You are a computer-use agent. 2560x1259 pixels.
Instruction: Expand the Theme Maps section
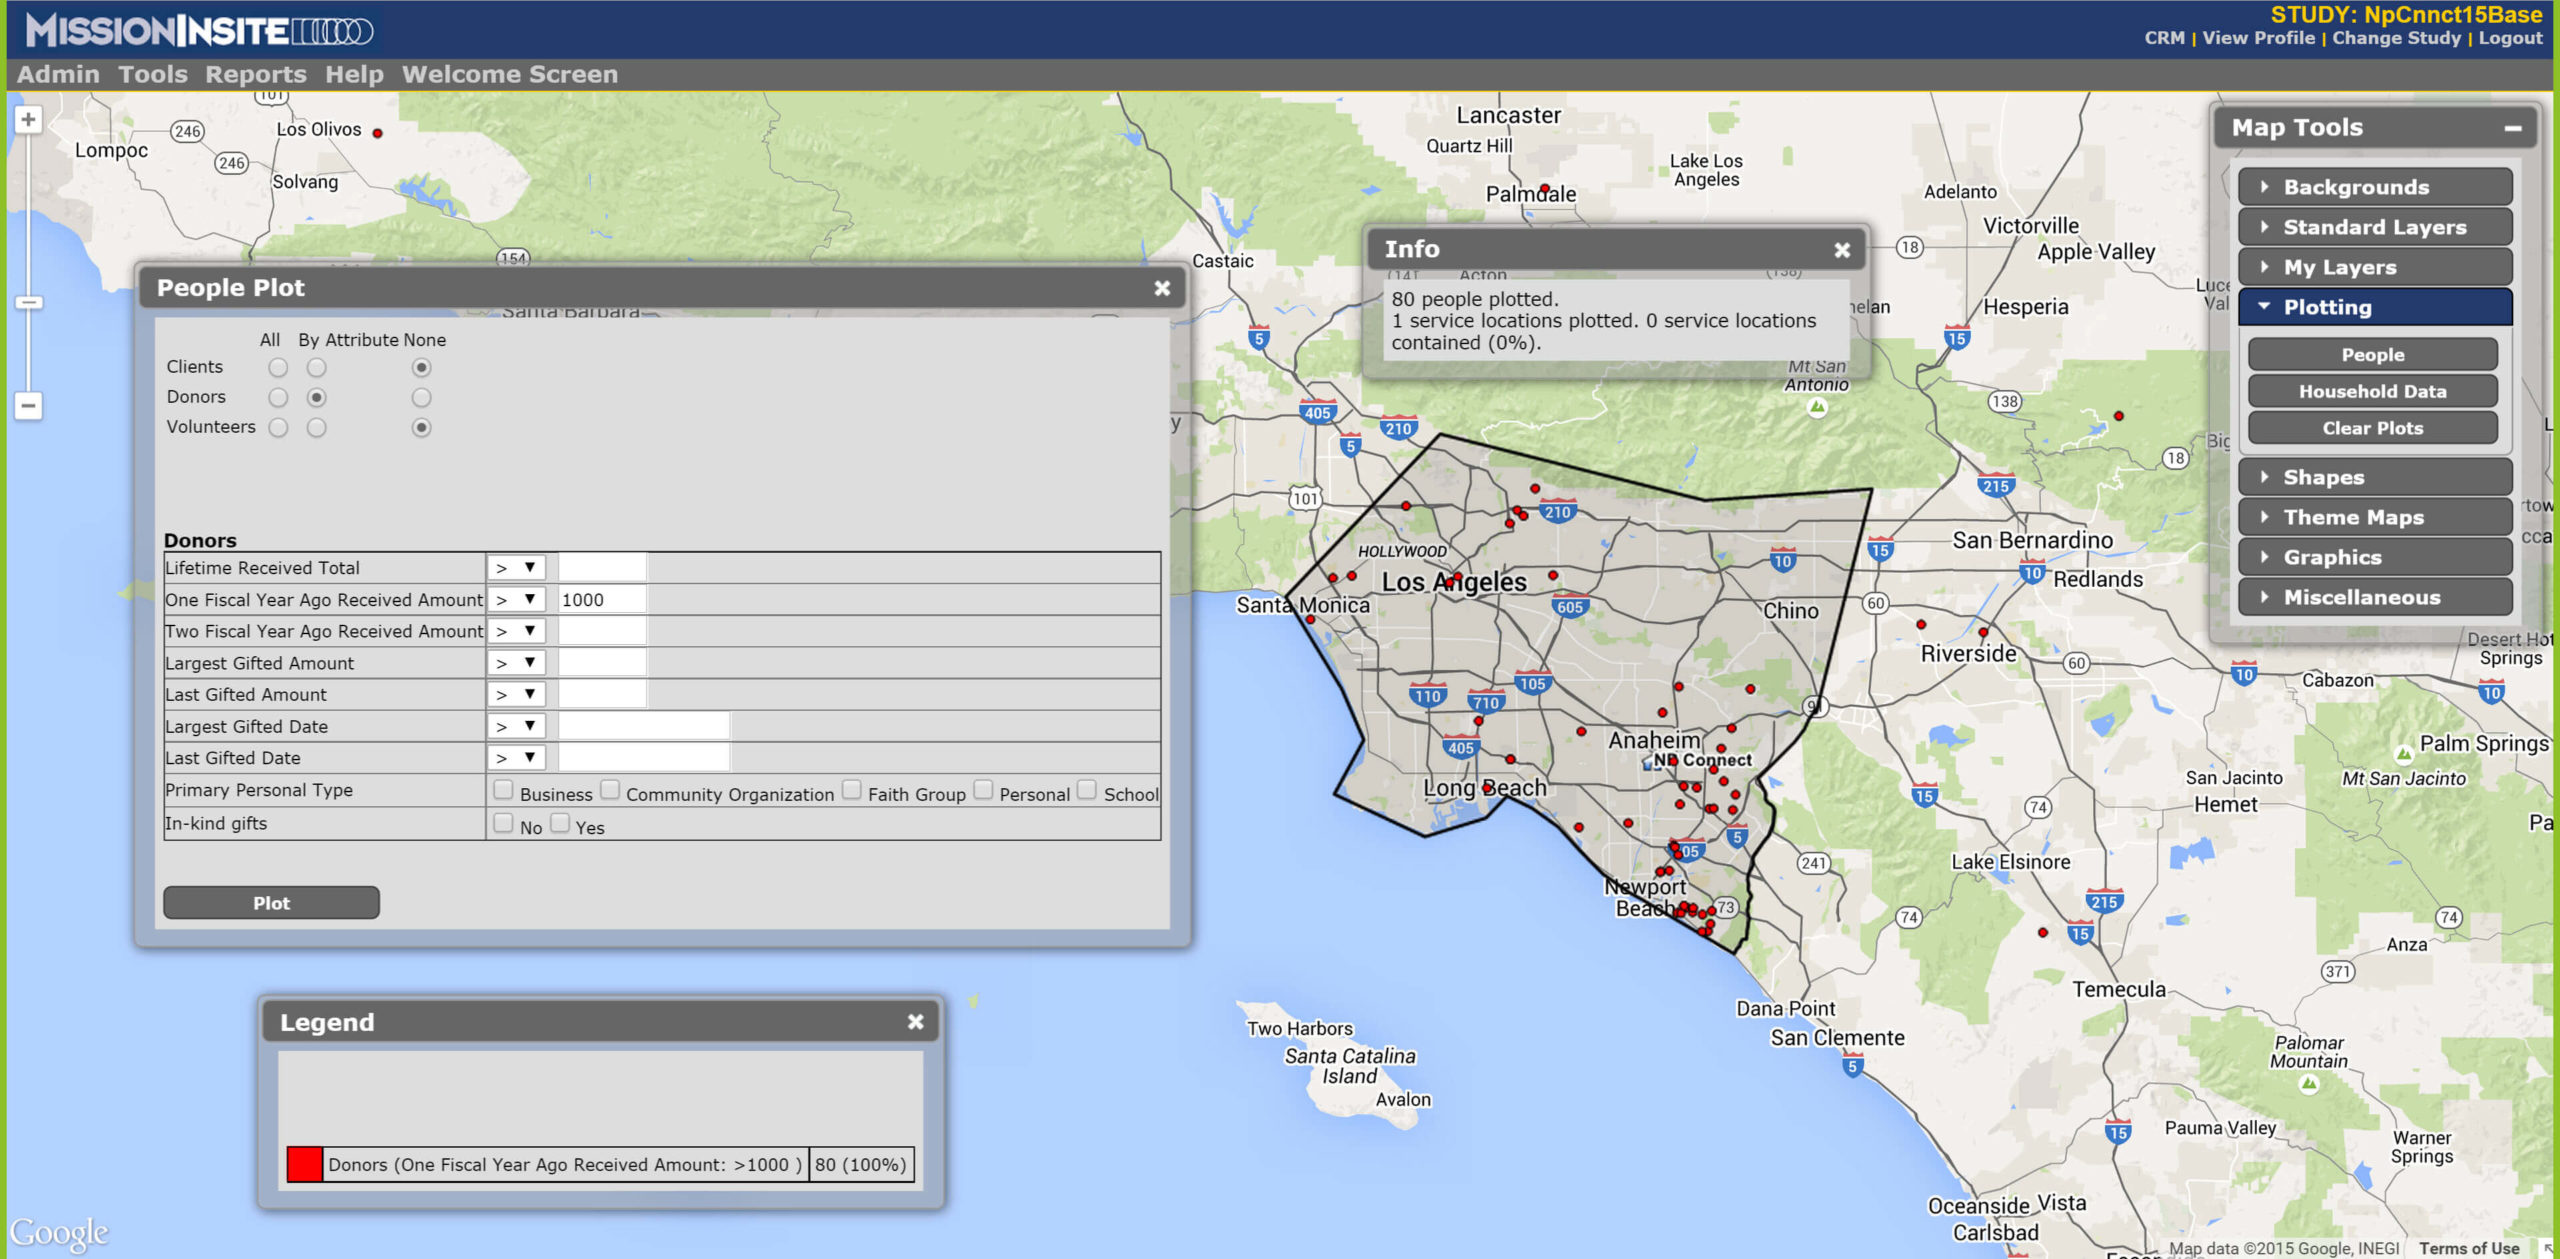2375,517
